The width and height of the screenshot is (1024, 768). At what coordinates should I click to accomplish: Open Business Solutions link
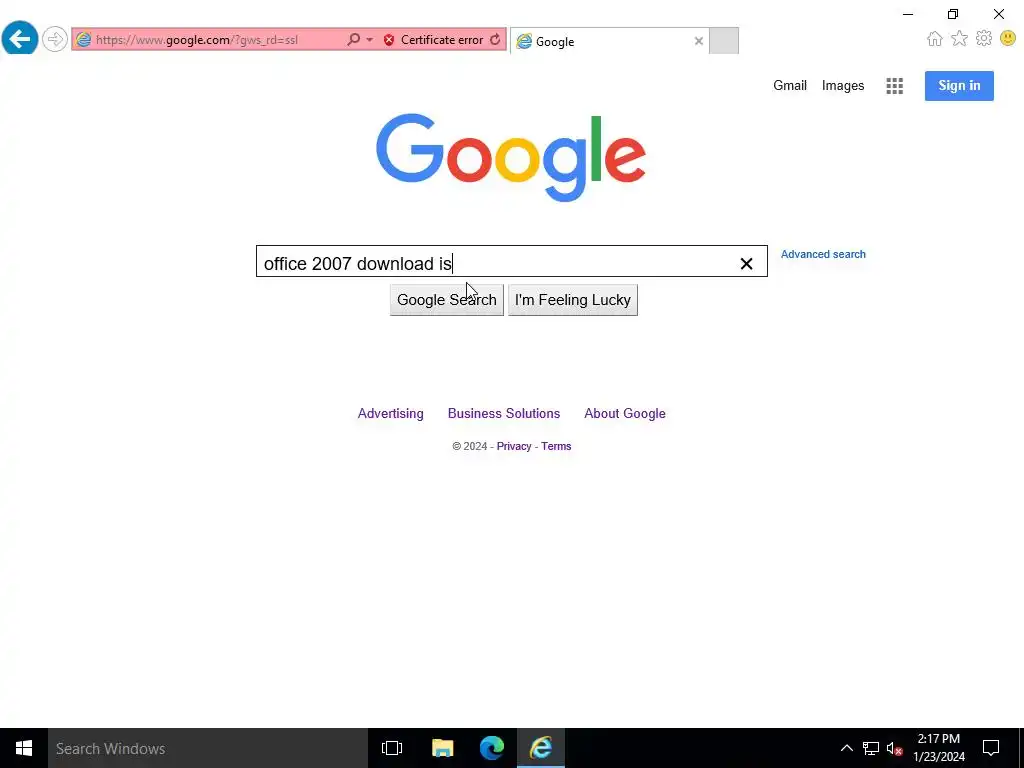click(504, 413)
